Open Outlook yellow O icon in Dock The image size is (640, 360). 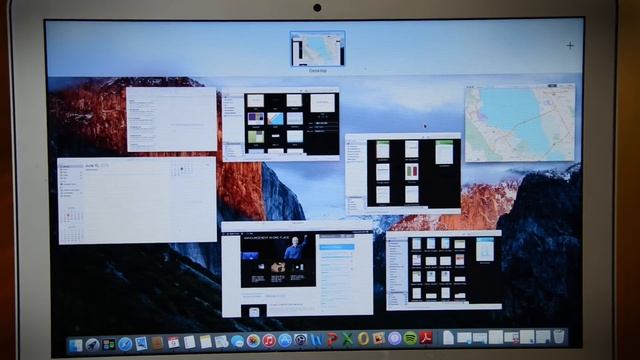tap(363, 339)
